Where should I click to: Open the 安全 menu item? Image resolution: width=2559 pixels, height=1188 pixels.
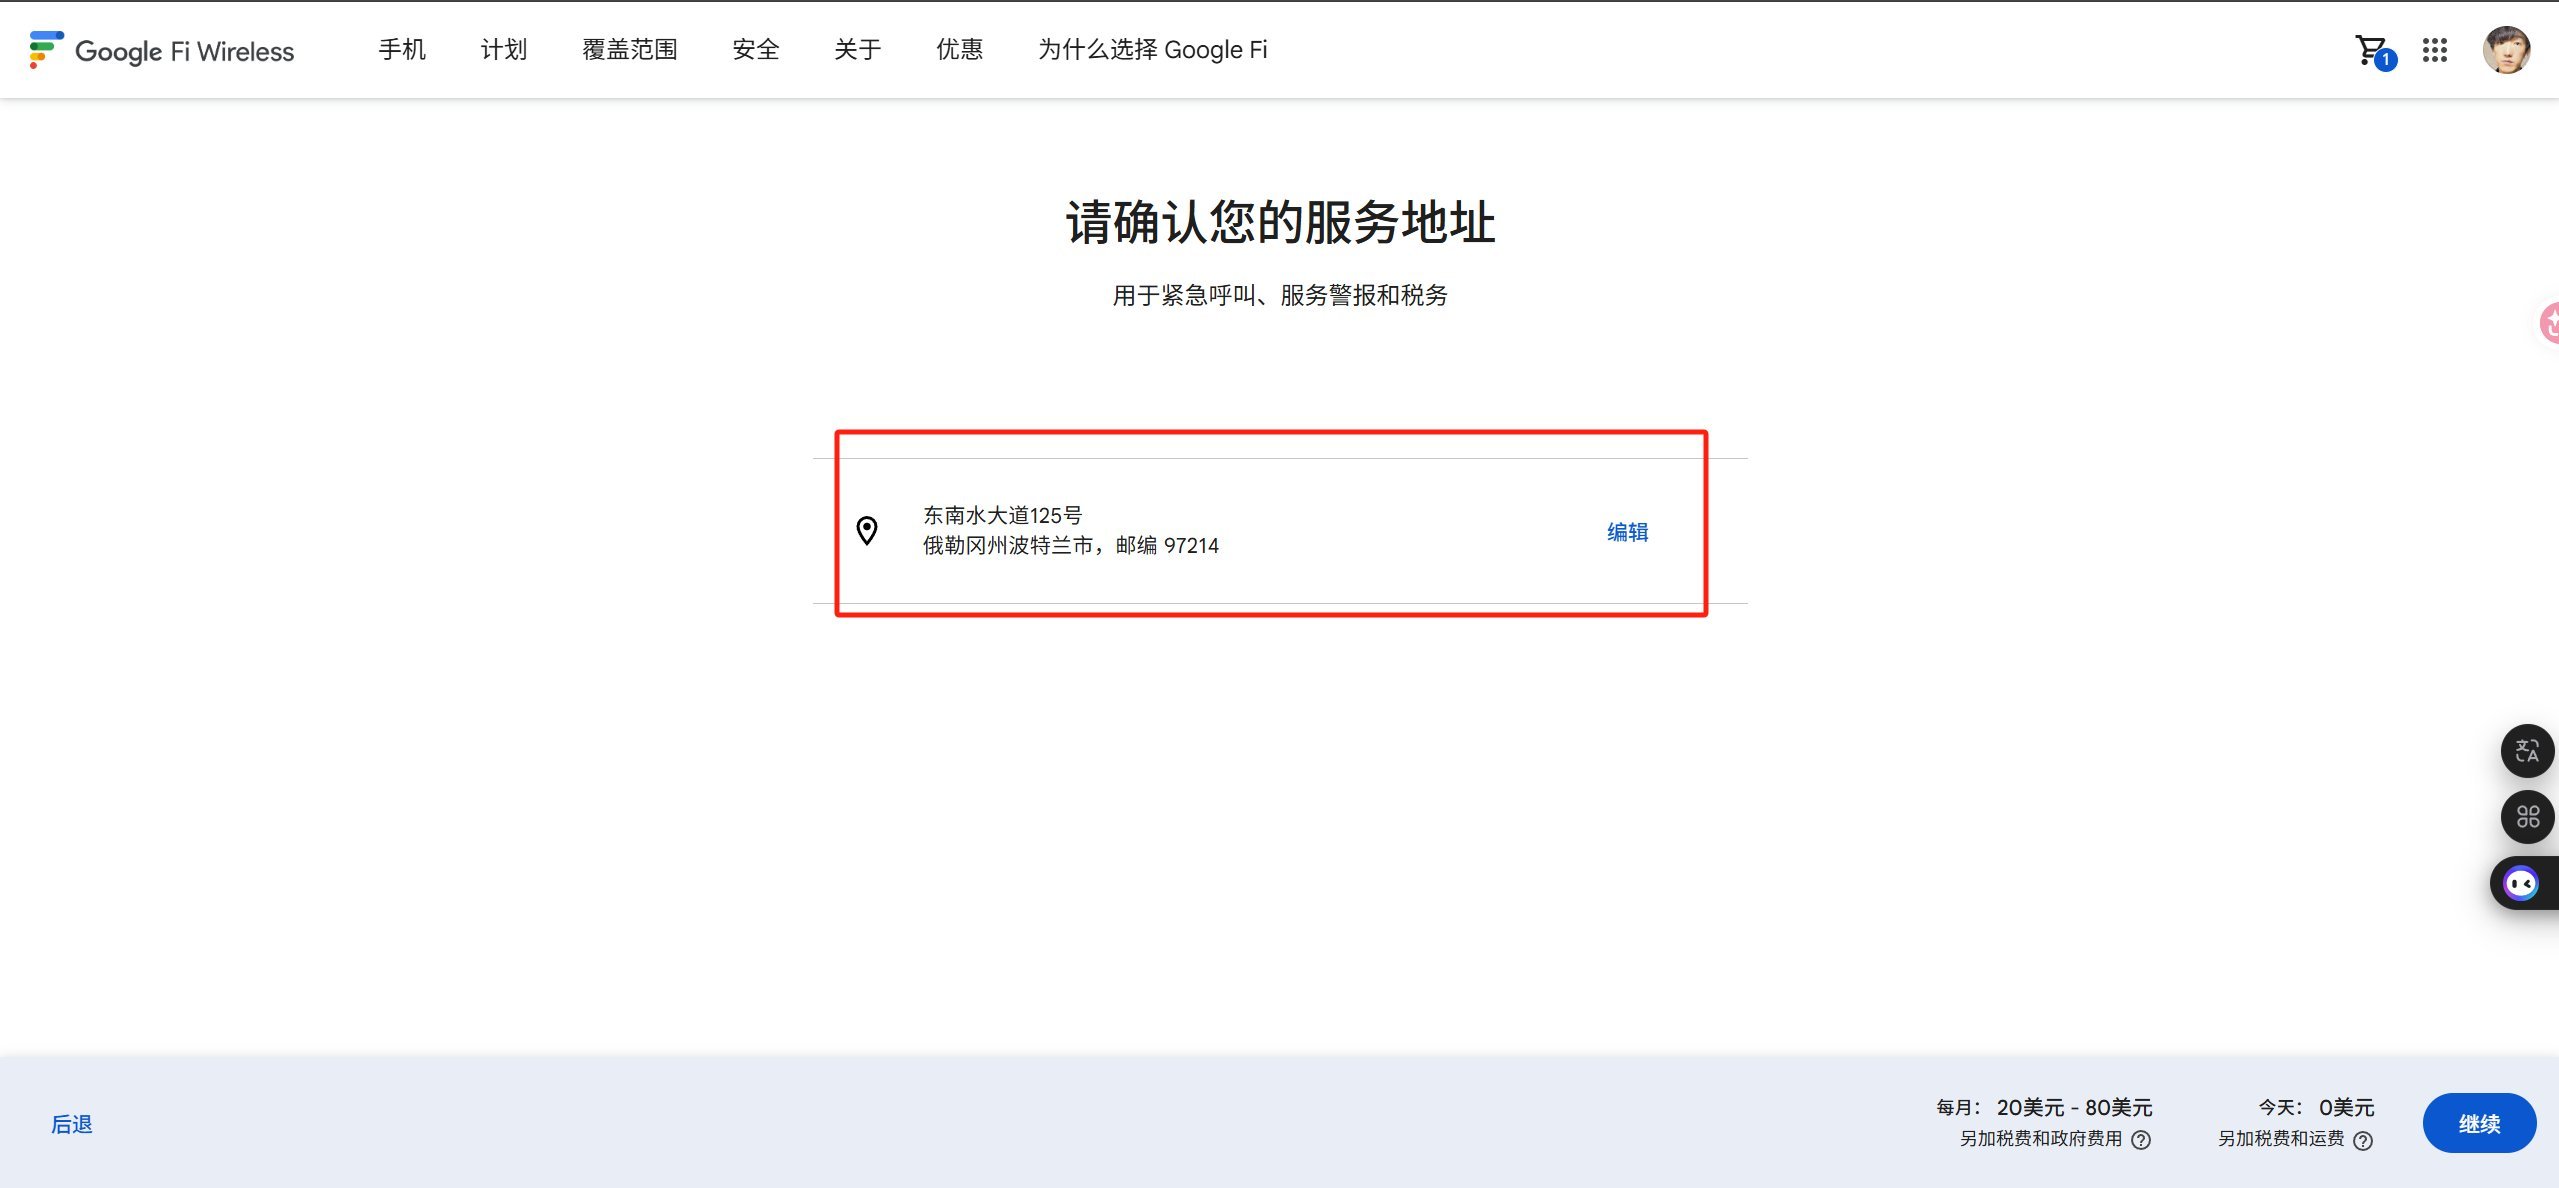(756, 50)
